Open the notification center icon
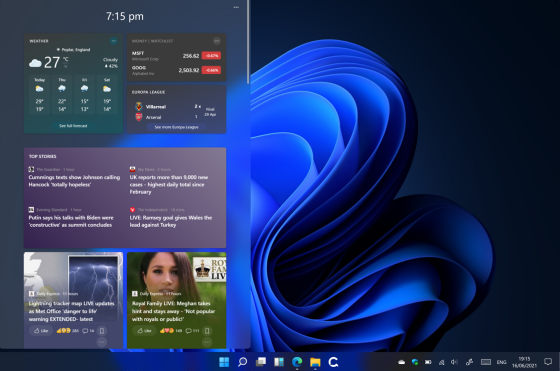This screenshot has height=371, width=560. 548,362
